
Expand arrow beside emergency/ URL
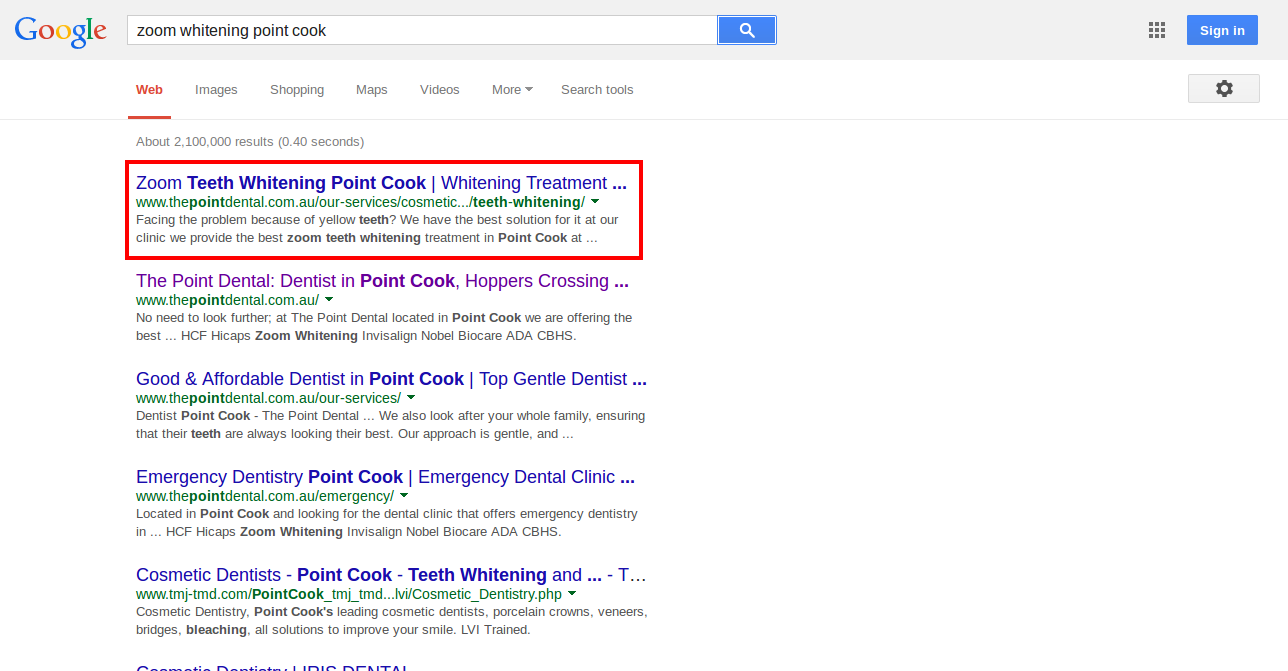coord(404,496)
